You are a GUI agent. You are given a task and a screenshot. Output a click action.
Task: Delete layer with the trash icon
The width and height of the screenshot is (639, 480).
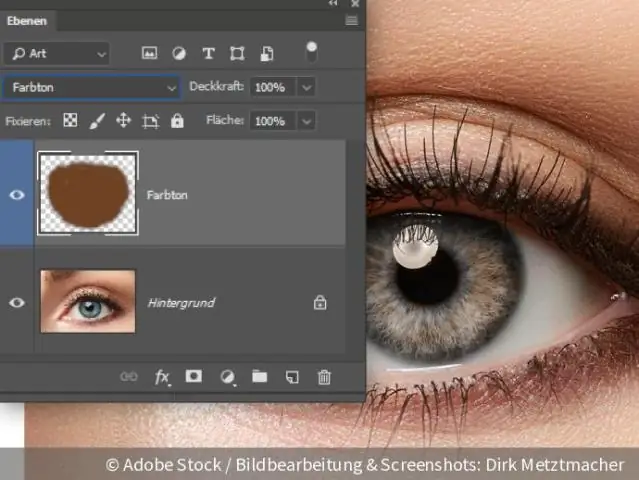(x=324, y=377)
